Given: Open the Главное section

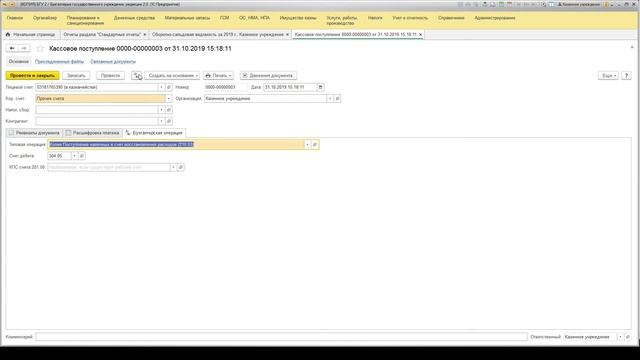Looking at the screenshot, I should tap(15, 18).
